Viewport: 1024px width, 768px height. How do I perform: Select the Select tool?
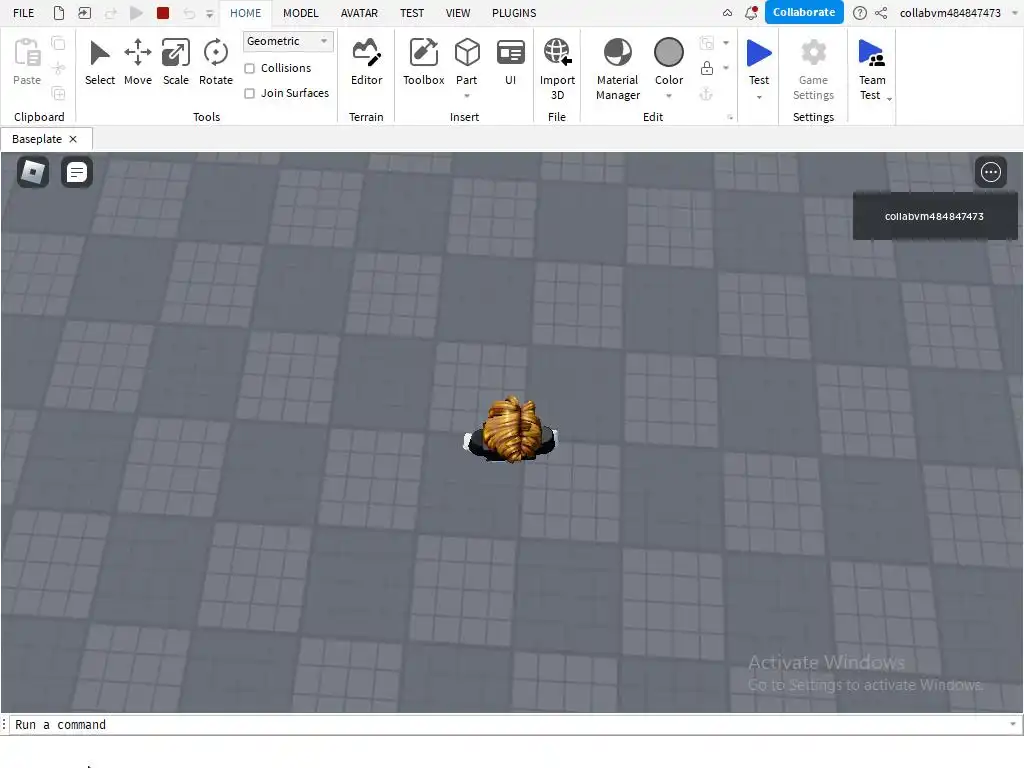pyautogui.click(x=100, y=62)
